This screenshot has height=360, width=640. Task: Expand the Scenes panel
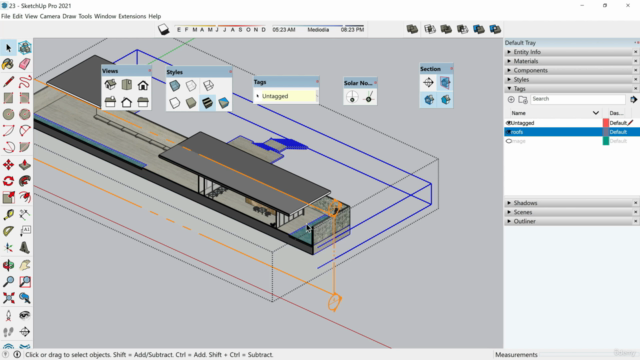point(509,212)
